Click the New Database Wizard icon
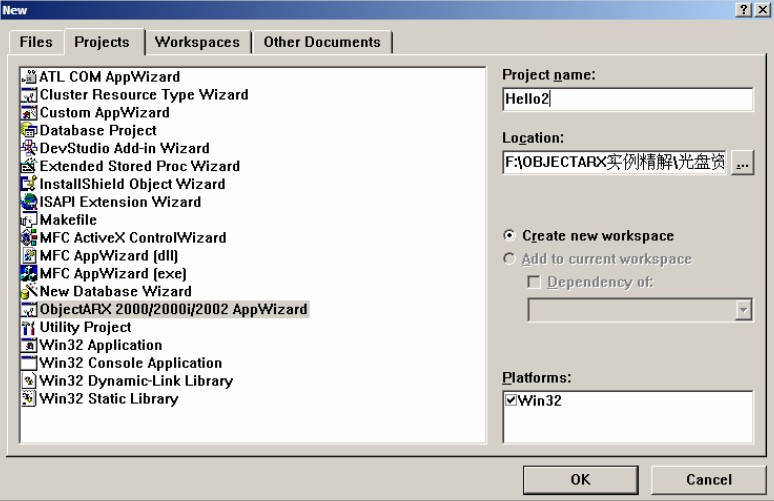 (x=29, y=292)
